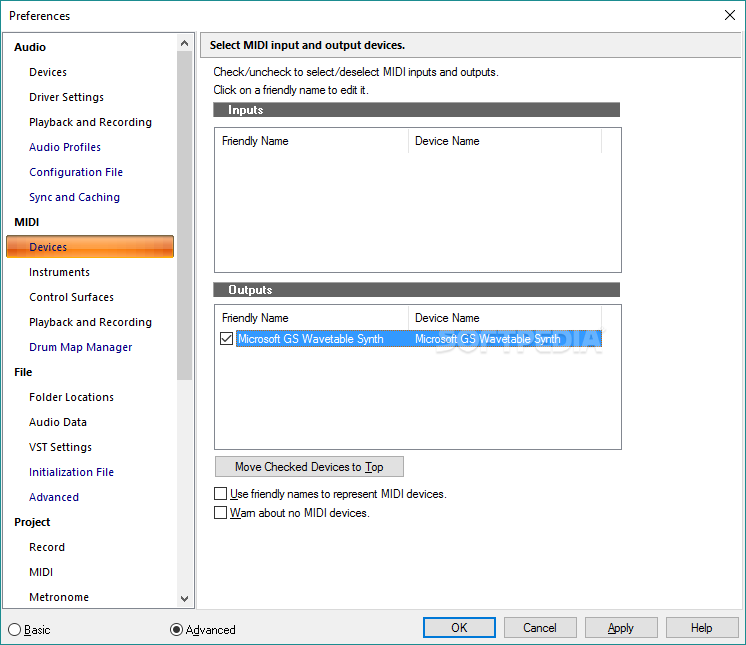Select highlighted MIDI Devices entry
746x645 pixels.
pyautogui.click(x=90, y=247)
